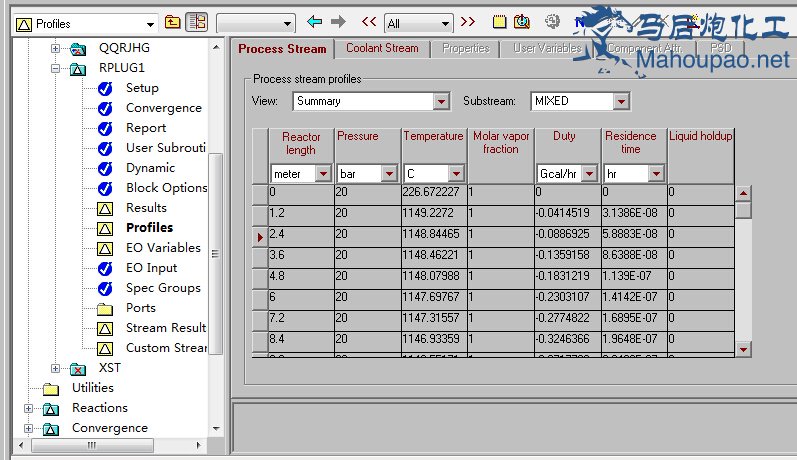The height and width of the screenshot is (460, 797).
Task: Click the Liquid holdup column header
Action: pyautogui.click(x=700, y=156)
